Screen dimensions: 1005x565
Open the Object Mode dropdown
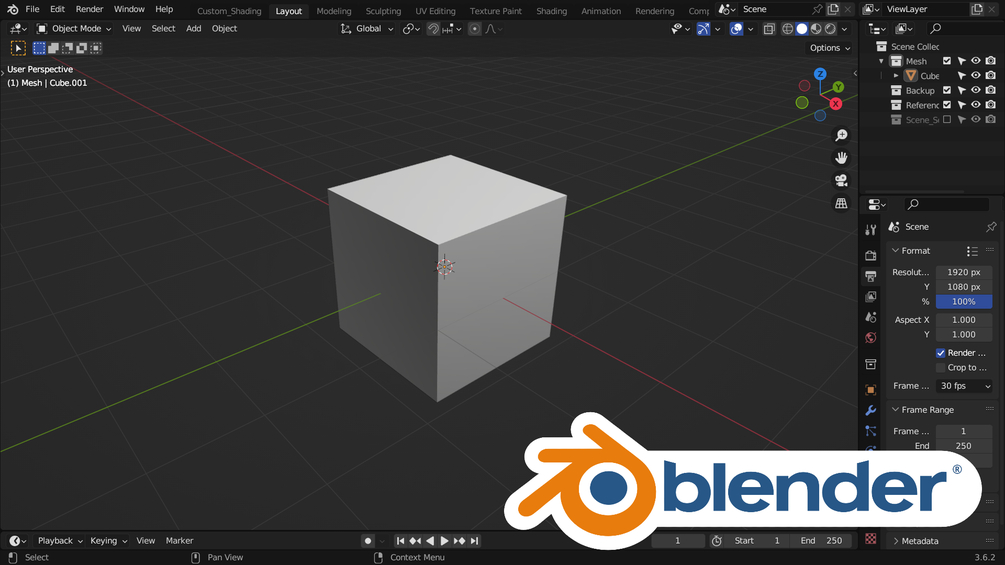(x=74, y=29)
